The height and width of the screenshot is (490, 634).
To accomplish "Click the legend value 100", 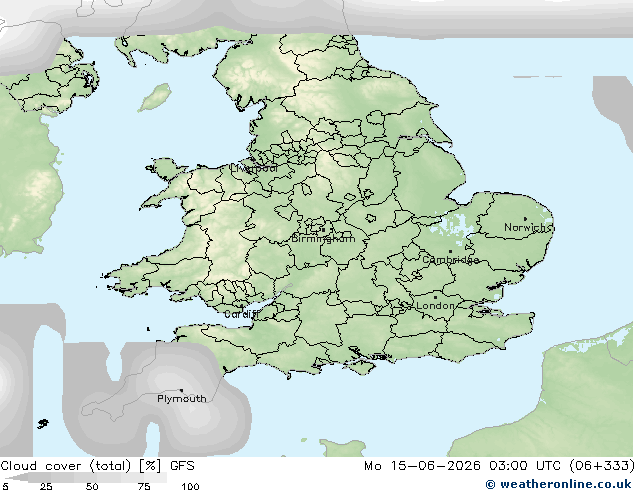I will tap(190, 486).
